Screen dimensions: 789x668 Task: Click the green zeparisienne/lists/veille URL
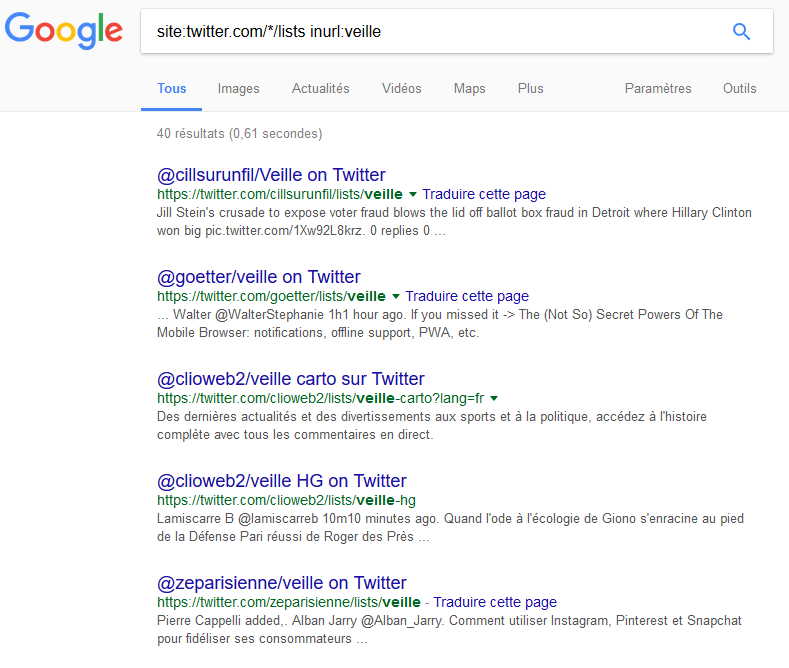288,602
